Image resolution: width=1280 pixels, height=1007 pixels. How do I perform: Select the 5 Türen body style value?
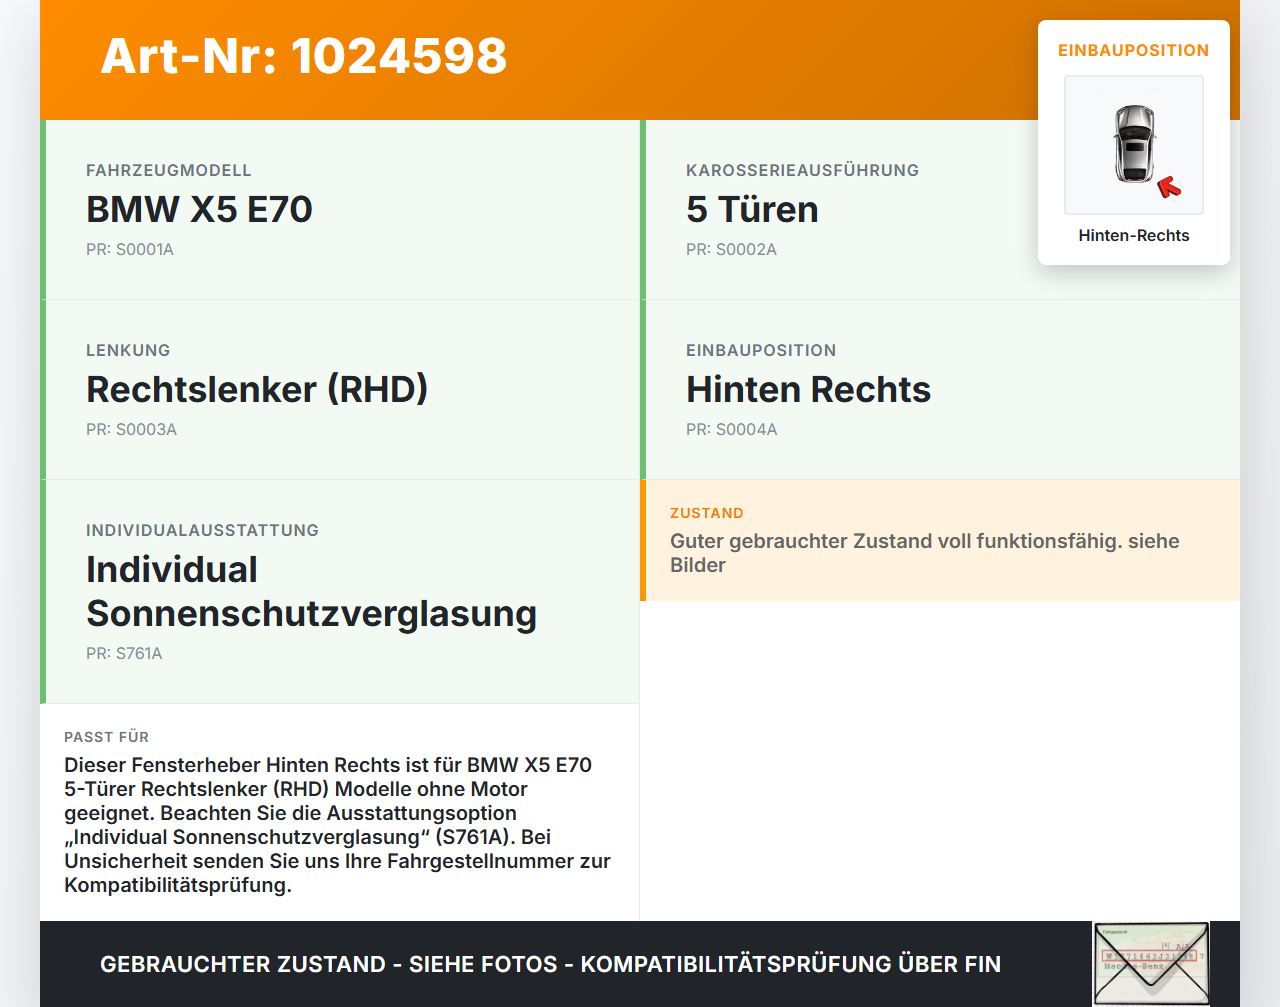tap(752, 209)
